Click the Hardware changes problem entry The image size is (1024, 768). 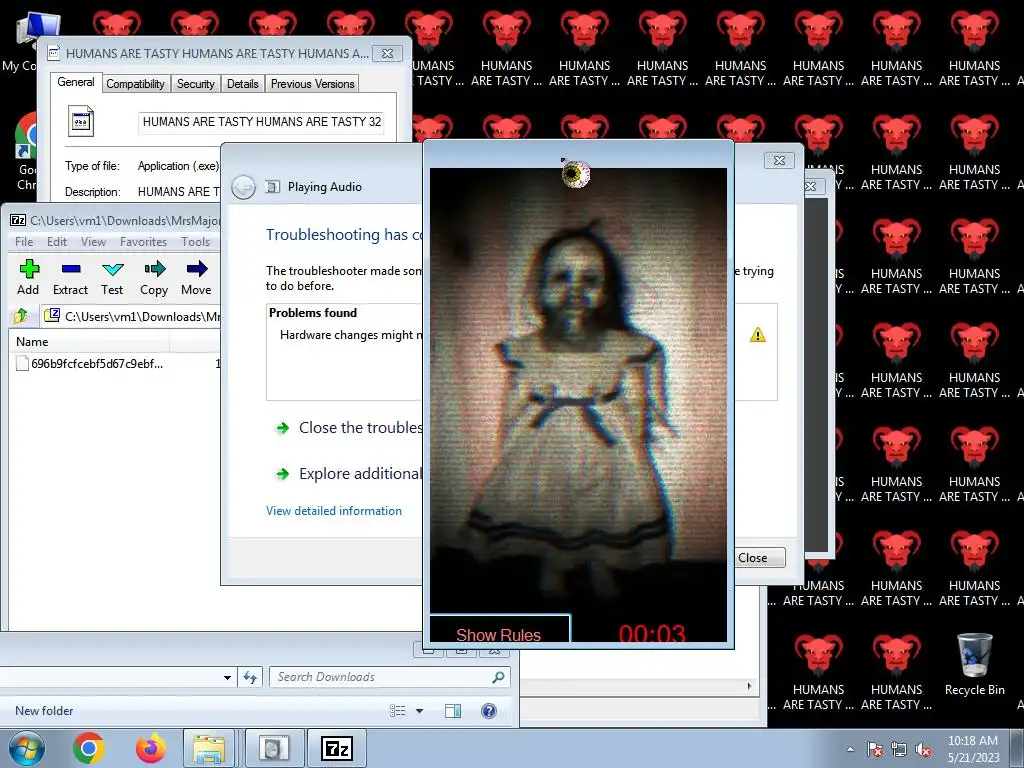pyautogui.click(x=350, y=335)
